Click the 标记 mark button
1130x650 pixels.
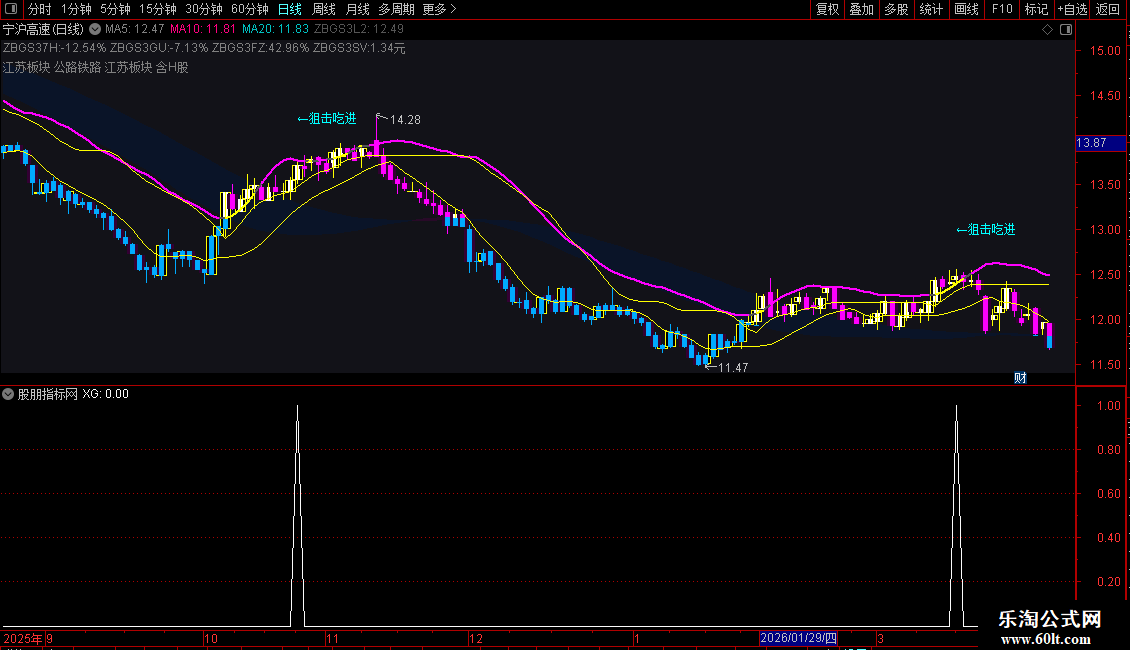(x=1036, y=9)
